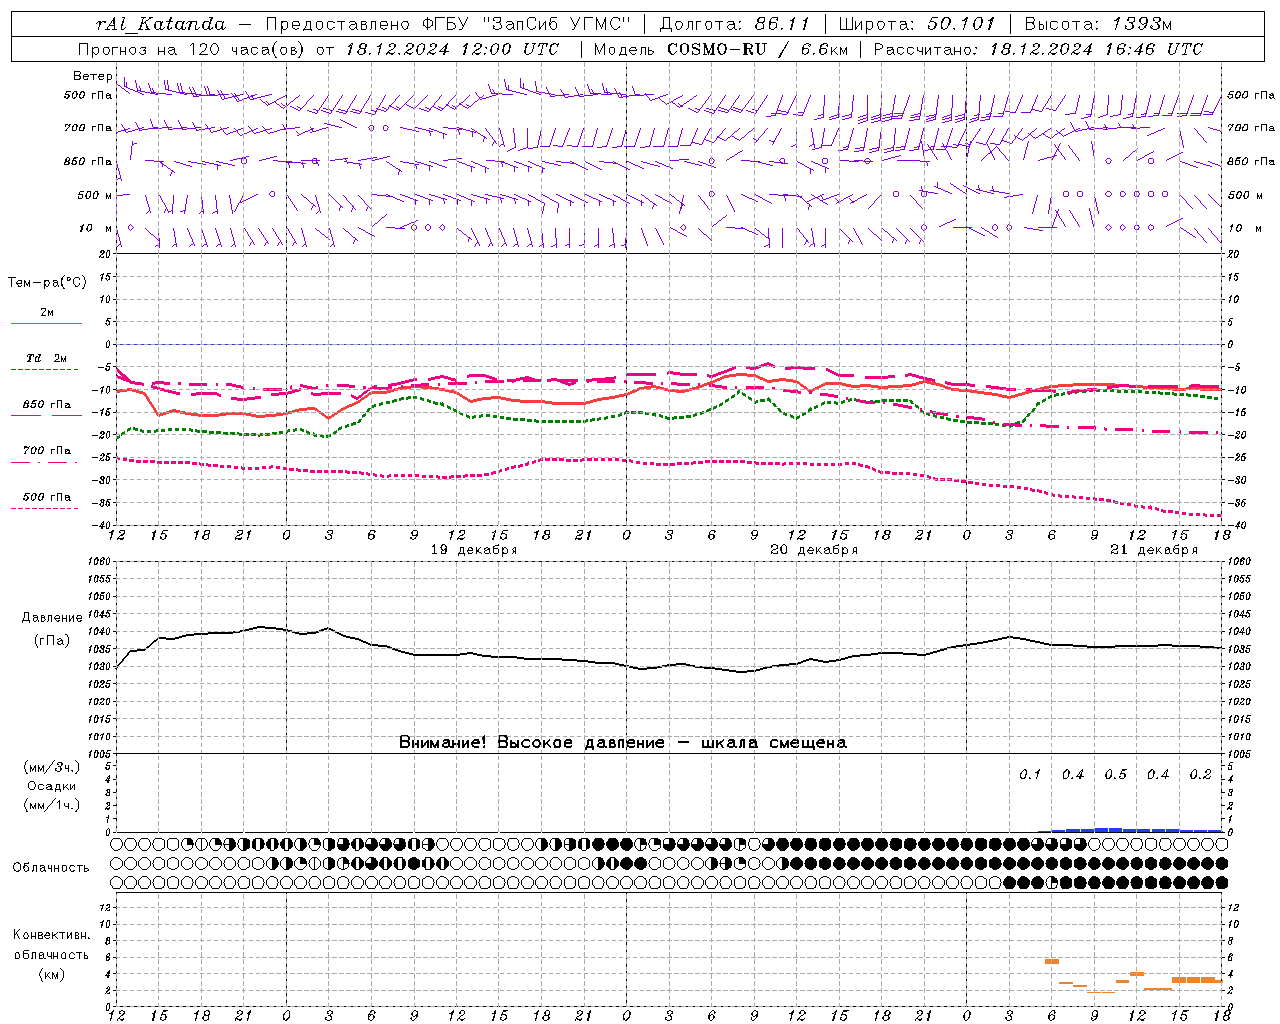This screenshot has width=1280, height=1024.
Task: Select the Тем-ра(°C) axis title
Action: pyautogui.click(x=47, y=283)
